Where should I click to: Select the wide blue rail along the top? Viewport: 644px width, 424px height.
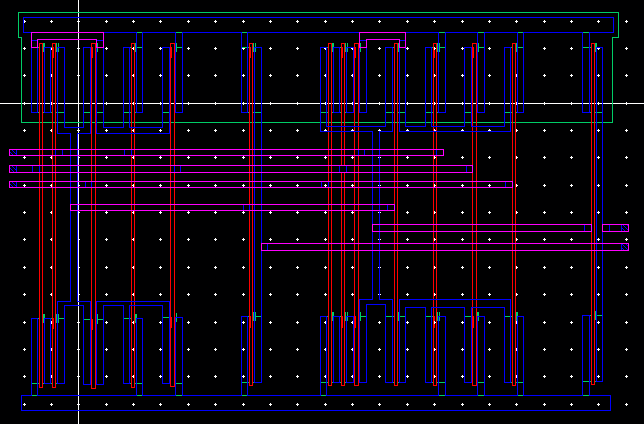coord(318,25)
